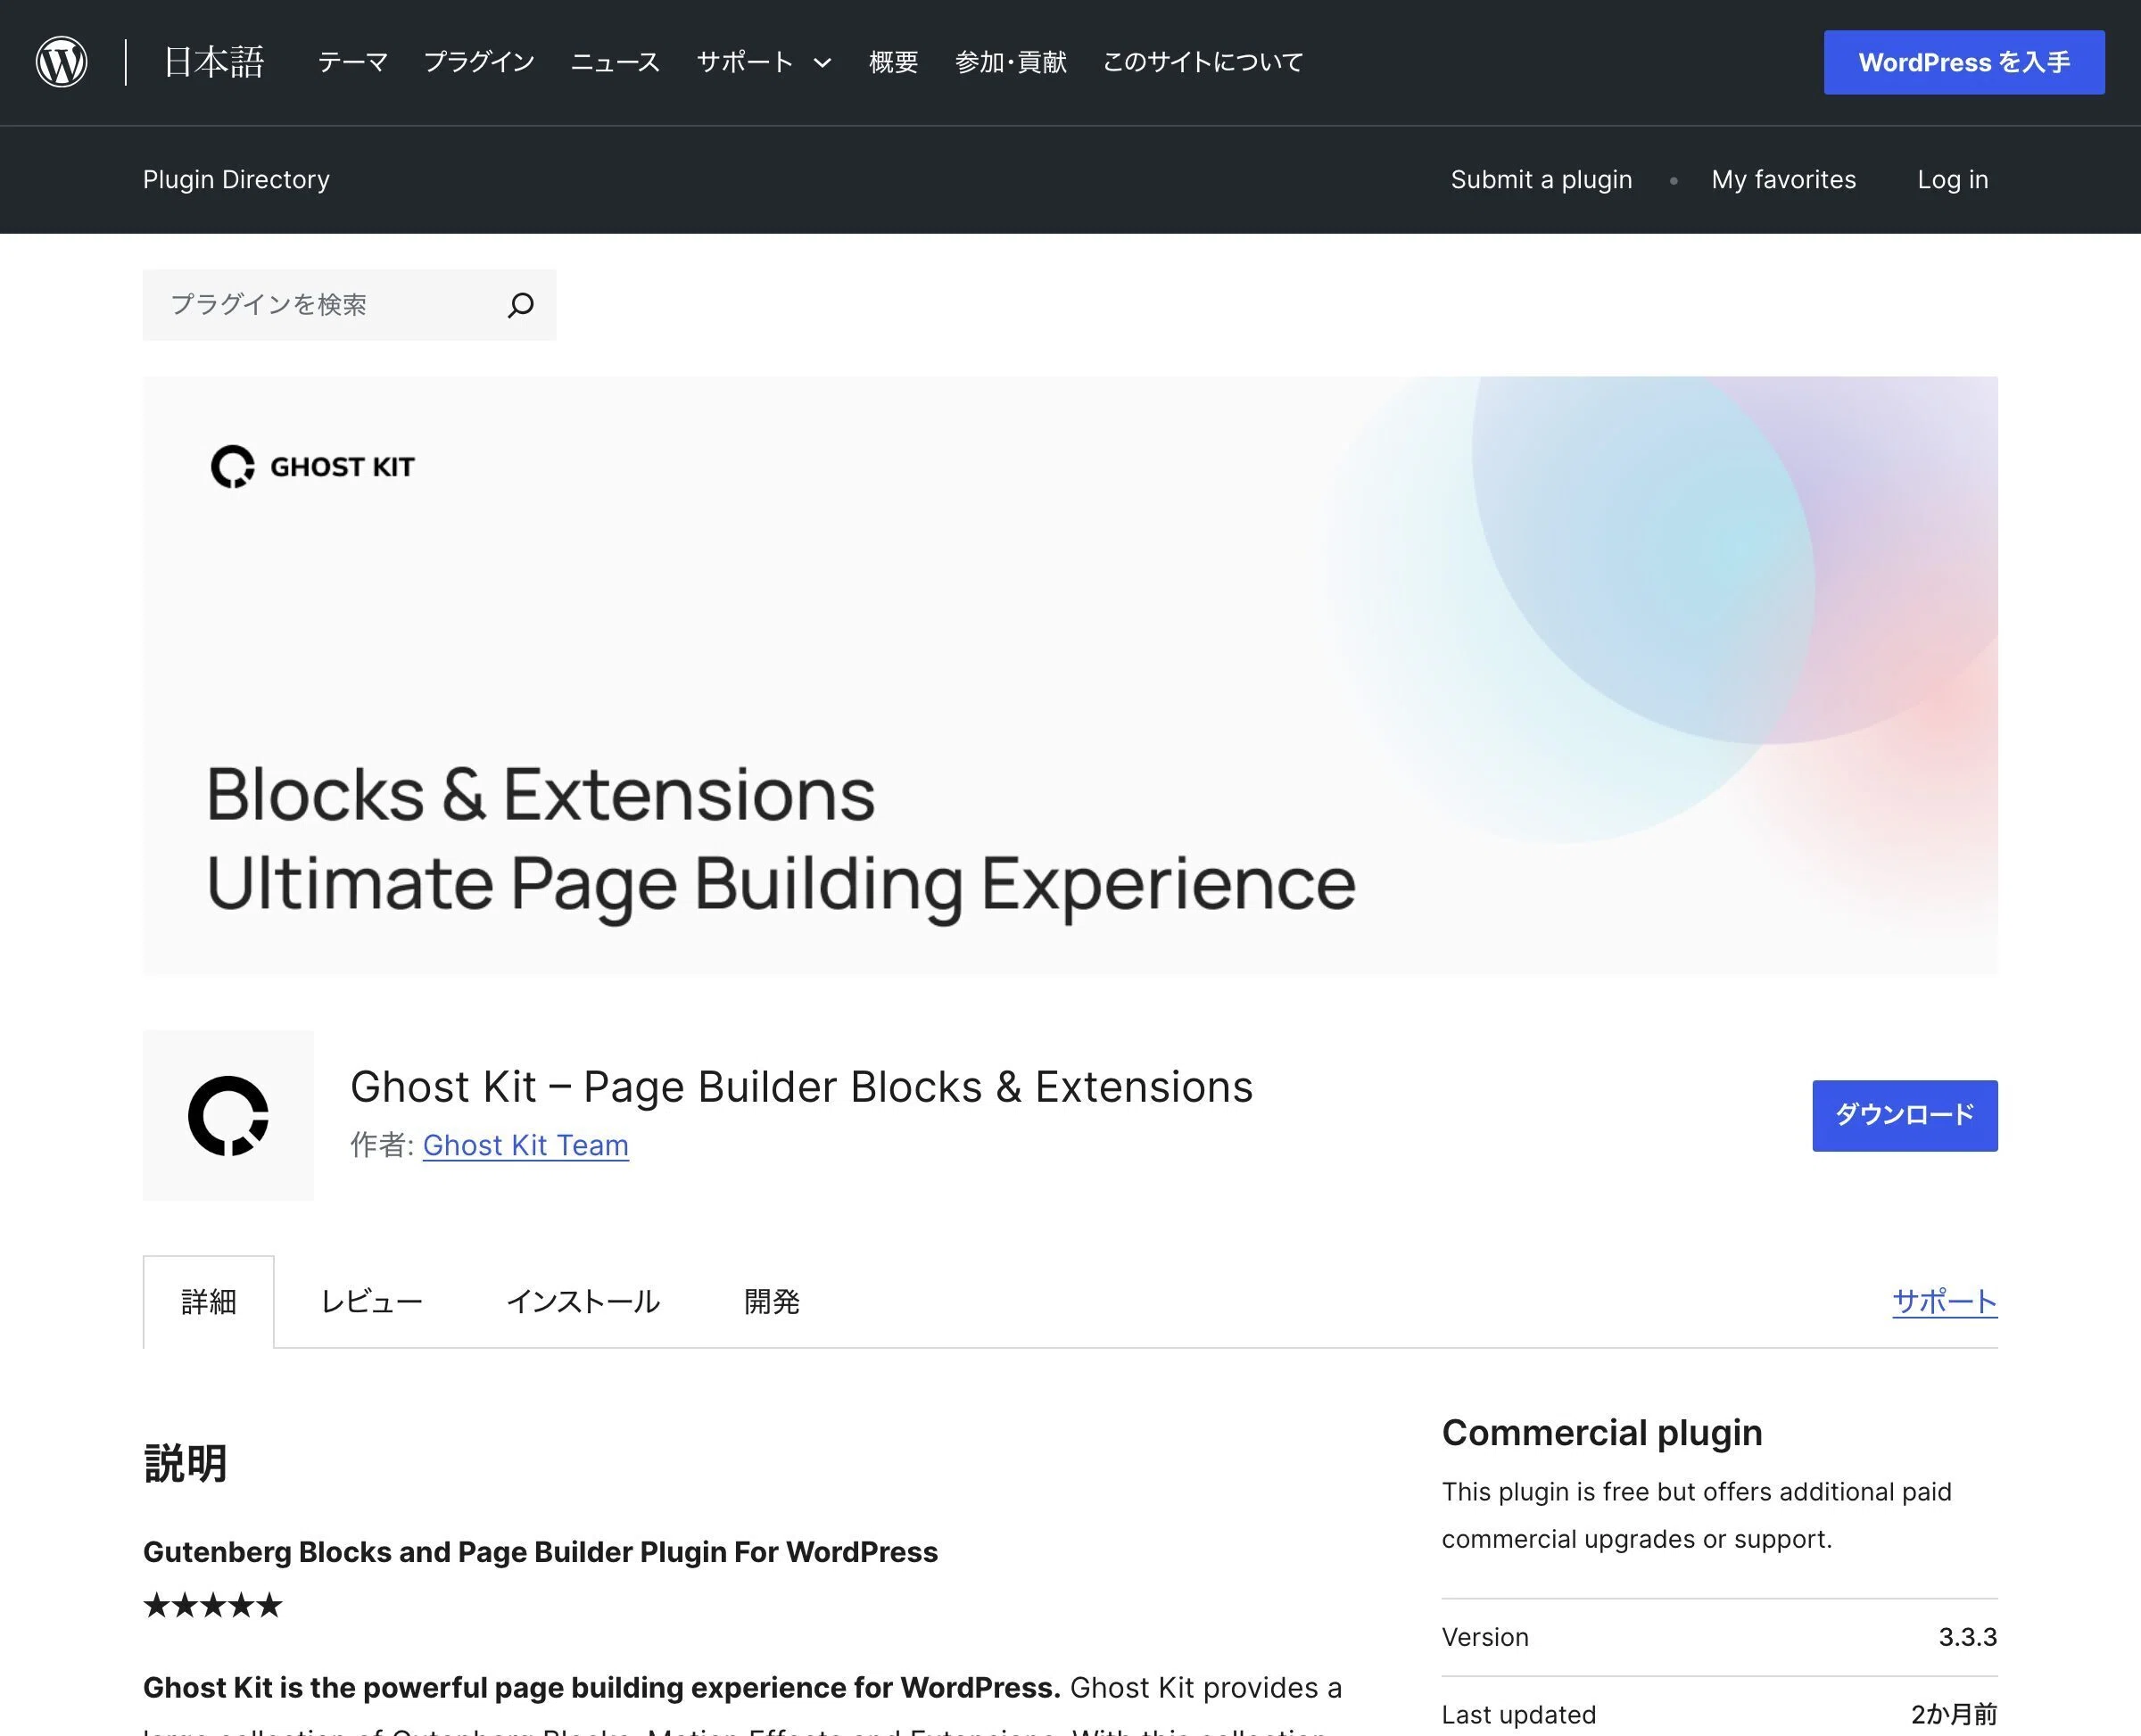Click the ダウンロード button
The width and height of the screenshot is (2141, 1736).
[x=1905, y=1115]
